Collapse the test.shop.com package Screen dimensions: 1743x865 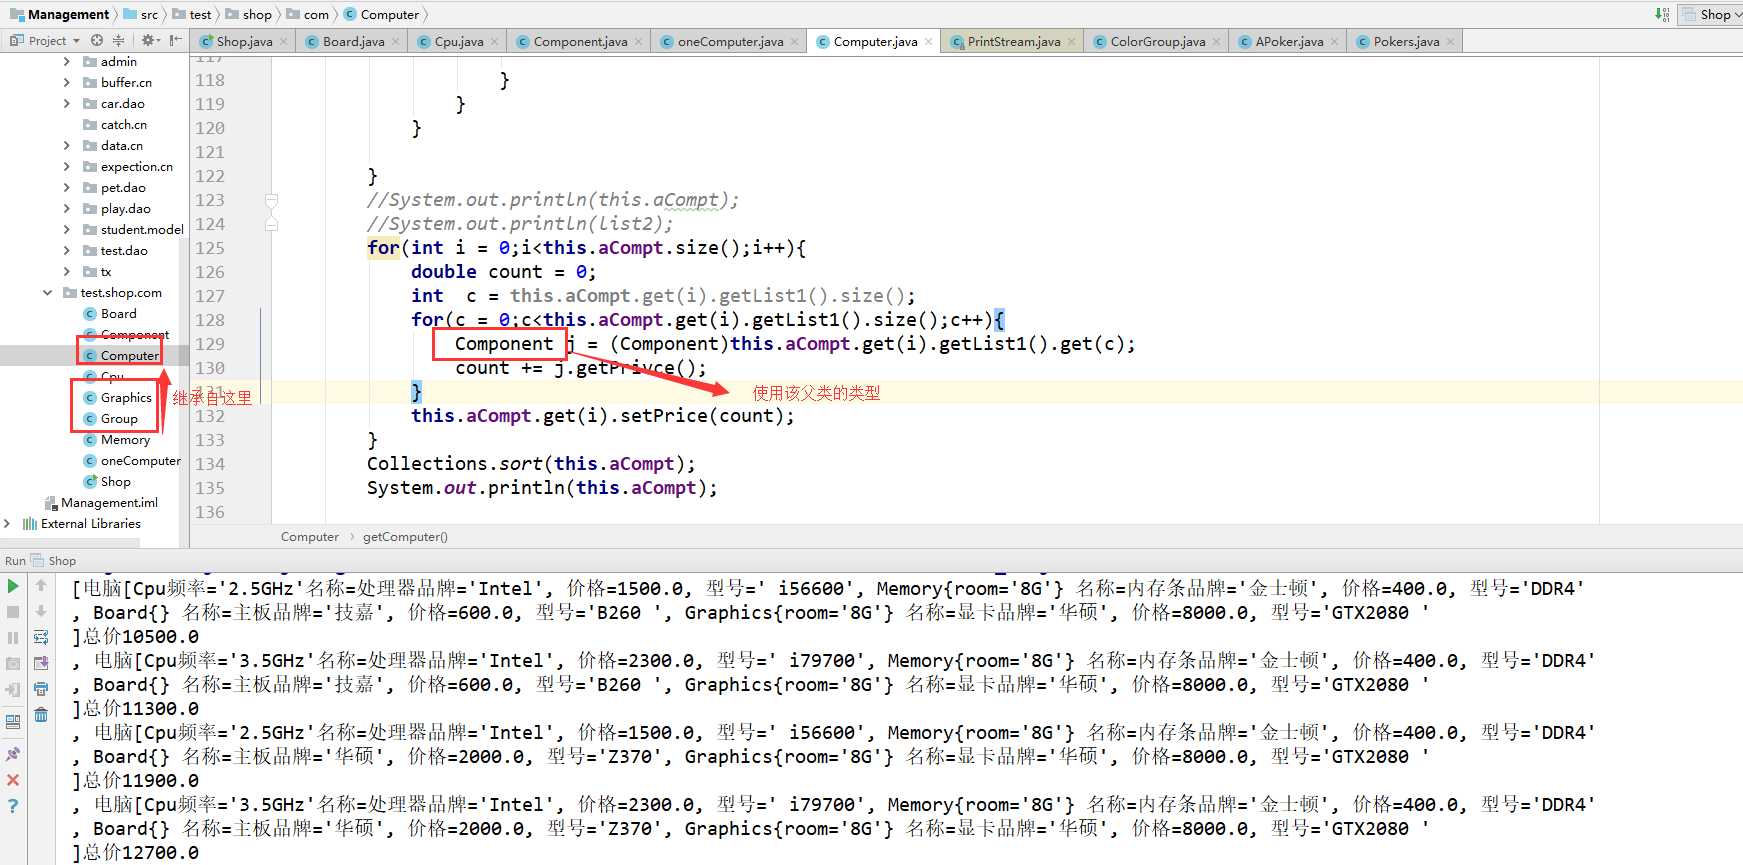[47, 292]
